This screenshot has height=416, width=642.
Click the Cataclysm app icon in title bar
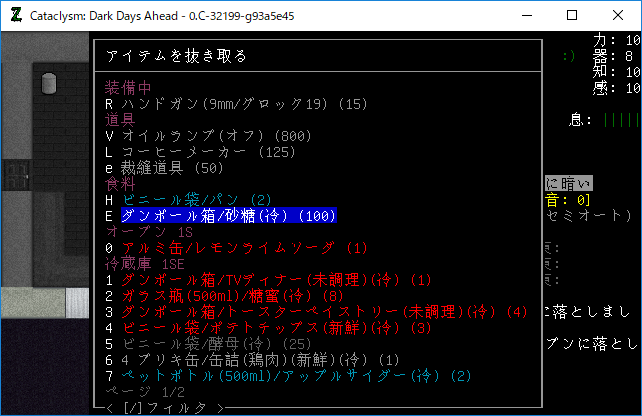[x=13, y=14]
